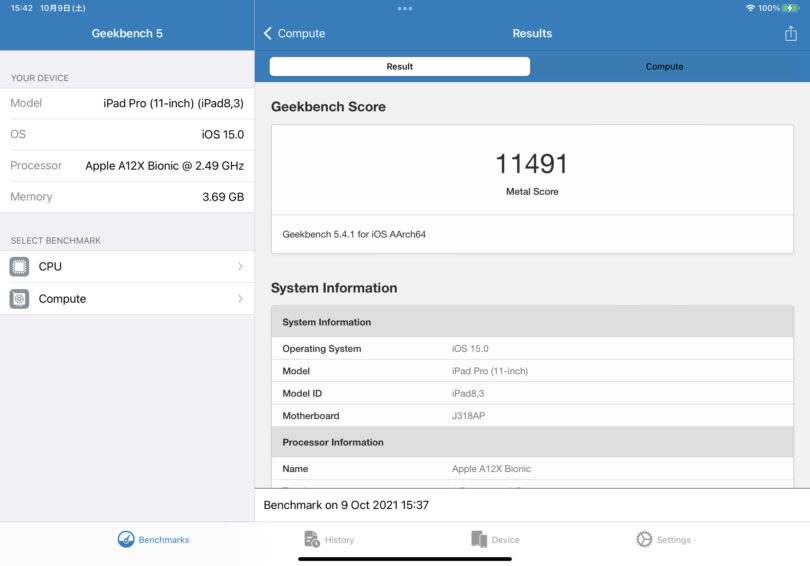
Task: Open the CPU benchmark chip icon
Action: click(x=19, y=266)
